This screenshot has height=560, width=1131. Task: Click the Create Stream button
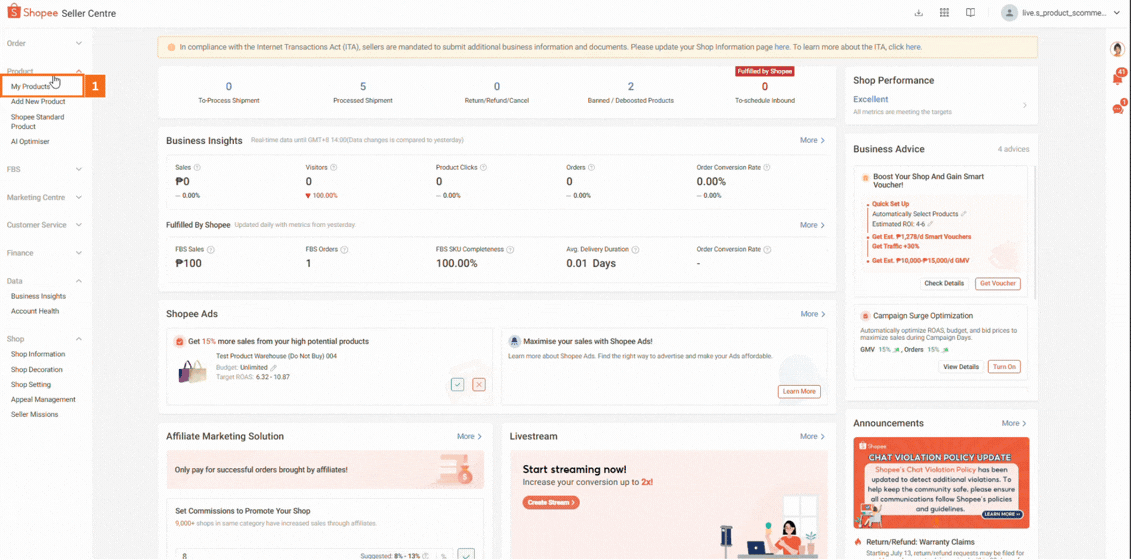[551, 502]
